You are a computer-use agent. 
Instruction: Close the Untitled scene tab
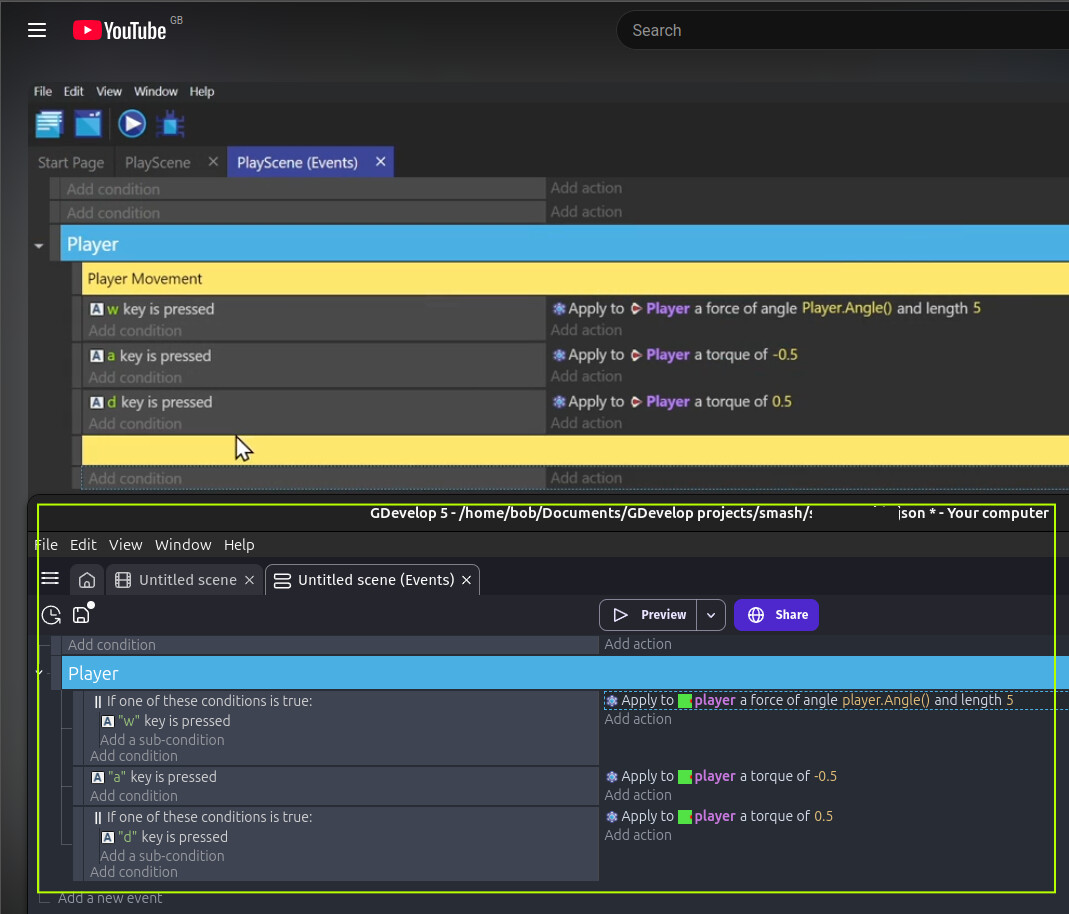(250, 580)
